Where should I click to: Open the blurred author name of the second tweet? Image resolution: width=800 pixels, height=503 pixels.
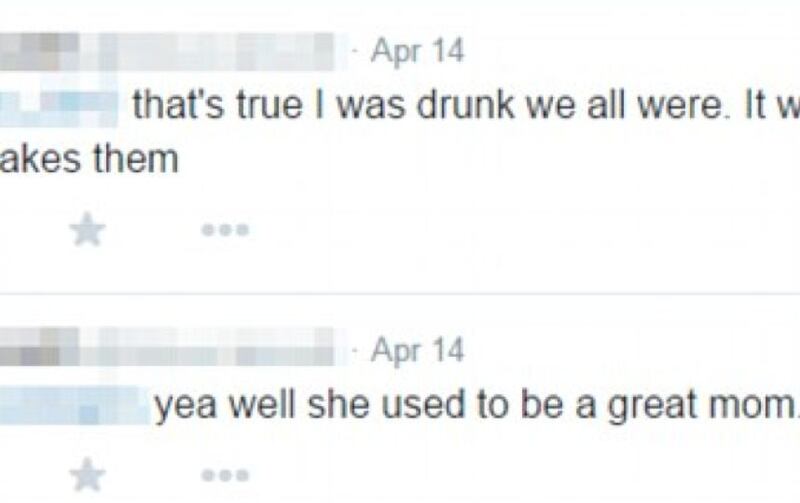[x=40, y=351]
